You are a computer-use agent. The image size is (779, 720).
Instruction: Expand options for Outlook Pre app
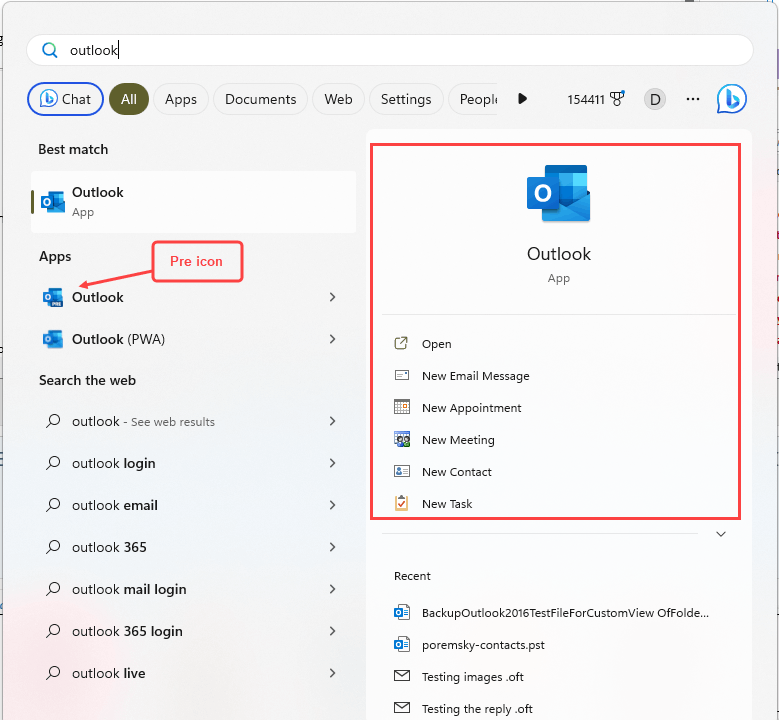tap(332, 297)
